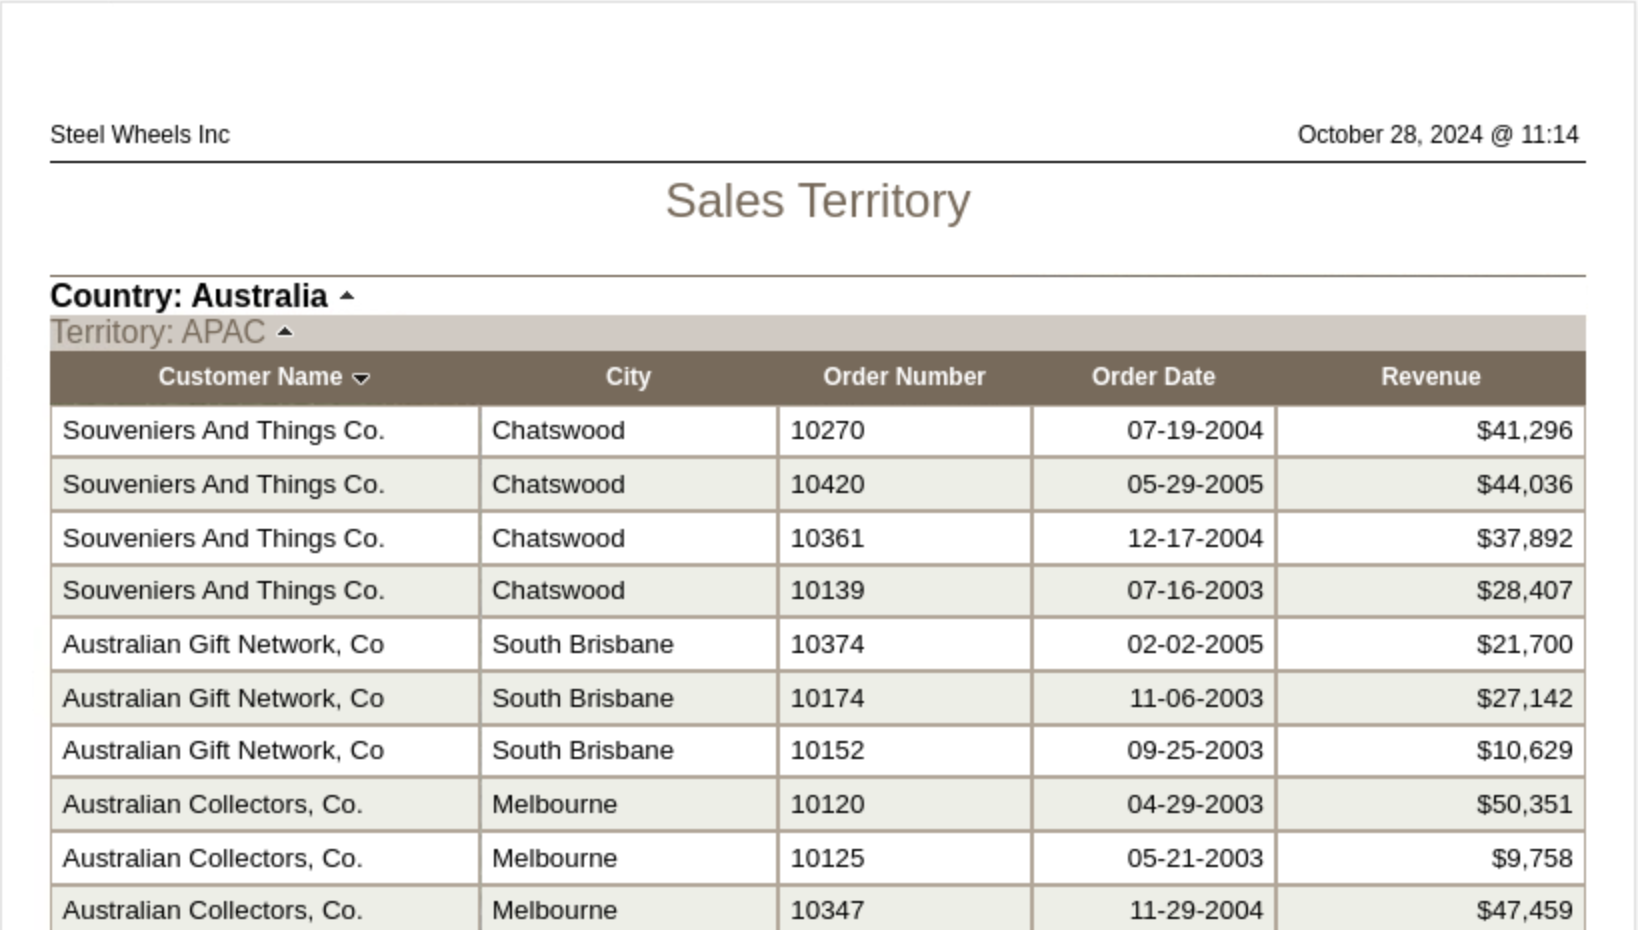Select the Revenue column header
This screenshot has height=930, width=1638.
(1430, 377)
